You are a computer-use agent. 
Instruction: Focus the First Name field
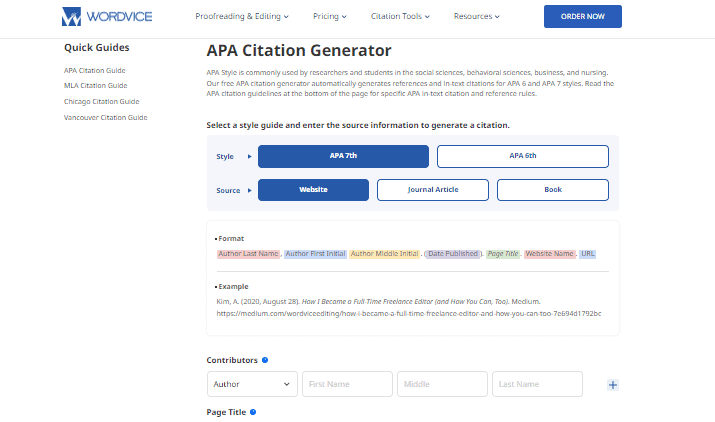[x=347, y=384]
